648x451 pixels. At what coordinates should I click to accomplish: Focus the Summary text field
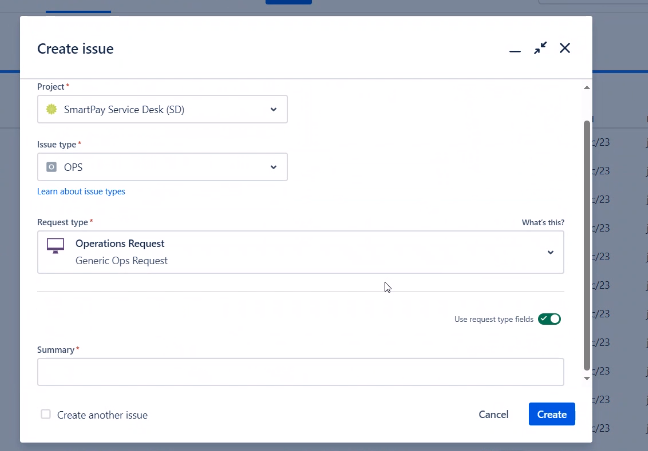[300, 372]
